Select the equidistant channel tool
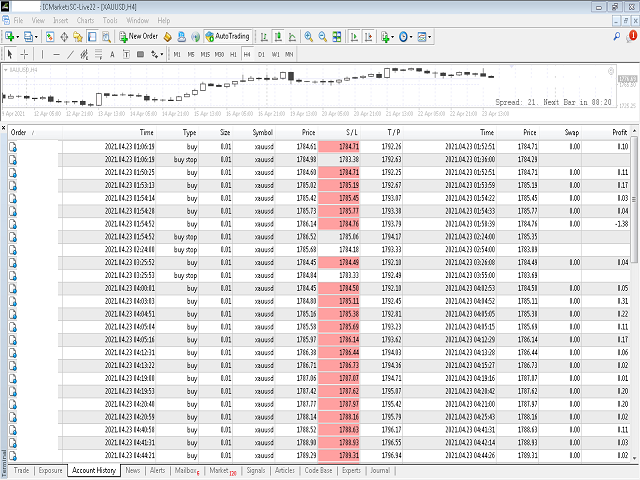Viewport: 640px width, 480px height. [84, 54]
